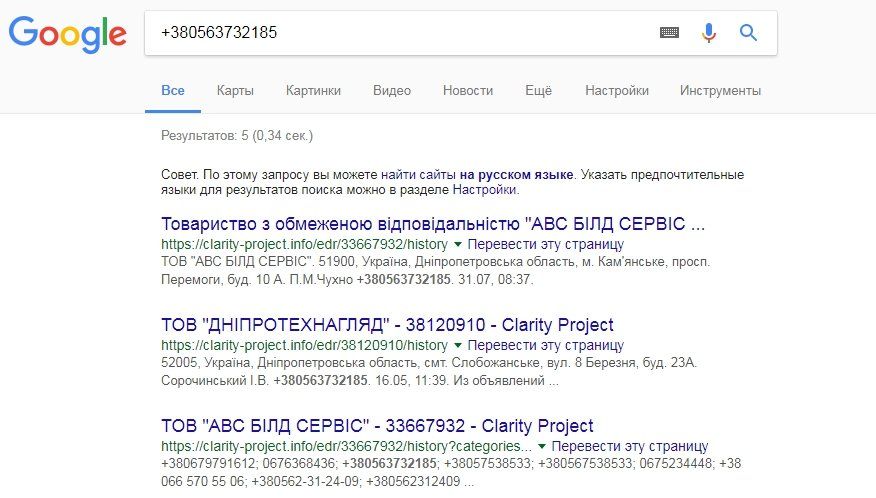Open result ТОВ ДНІПРОТЕХНАГЛЯД - 38120910

click(x=387, y=325)
